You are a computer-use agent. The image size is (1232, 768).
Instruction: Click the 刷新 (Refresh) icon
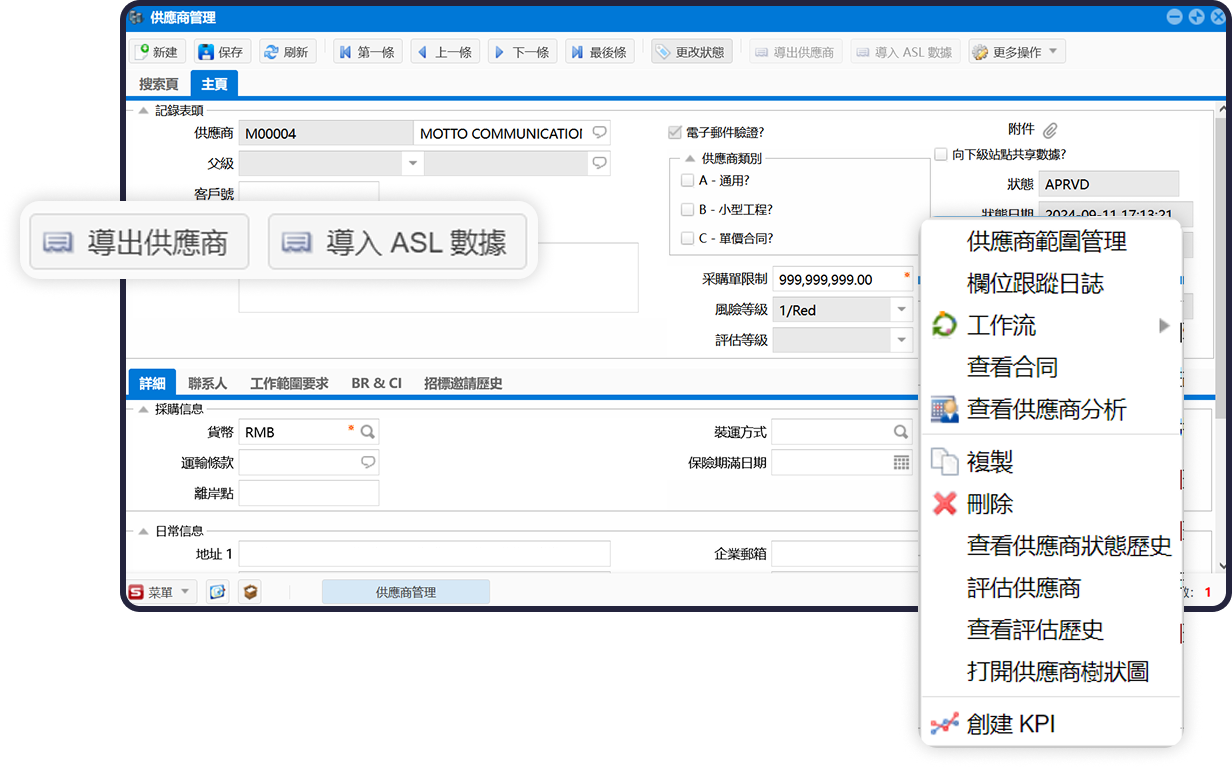tap(270, 52)
